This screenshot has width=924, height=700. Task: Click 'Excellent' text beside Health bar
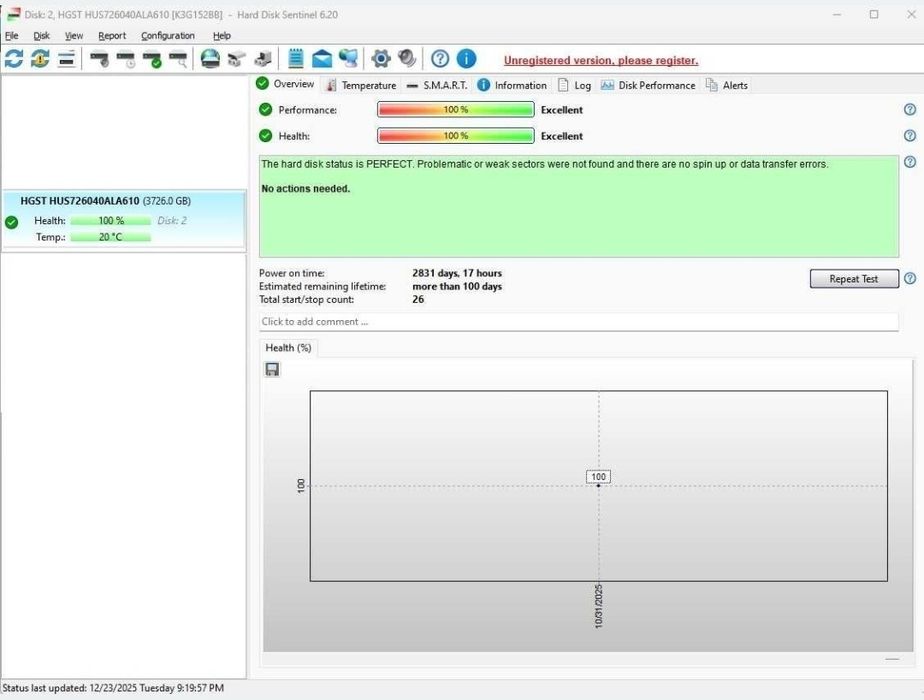pyautogui.click(x=562, y=136)
